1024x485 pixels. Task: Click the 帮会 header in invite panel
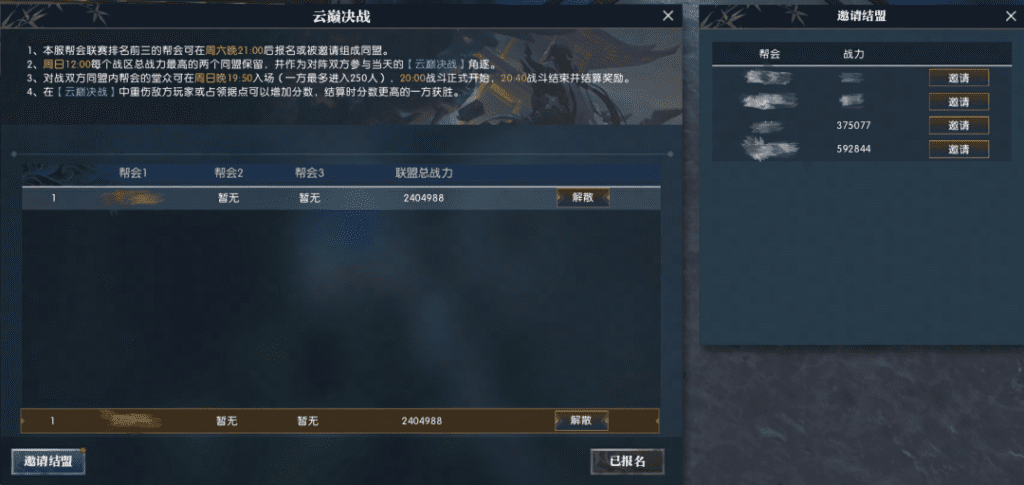(769, 54)
